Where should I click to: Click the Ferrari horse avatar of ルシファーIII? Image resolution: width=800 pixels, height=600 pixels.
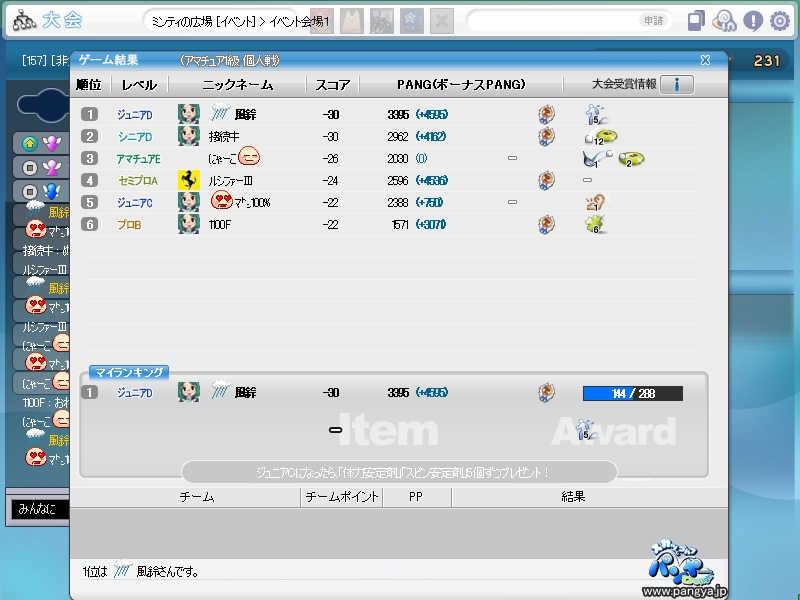[189, 180]
